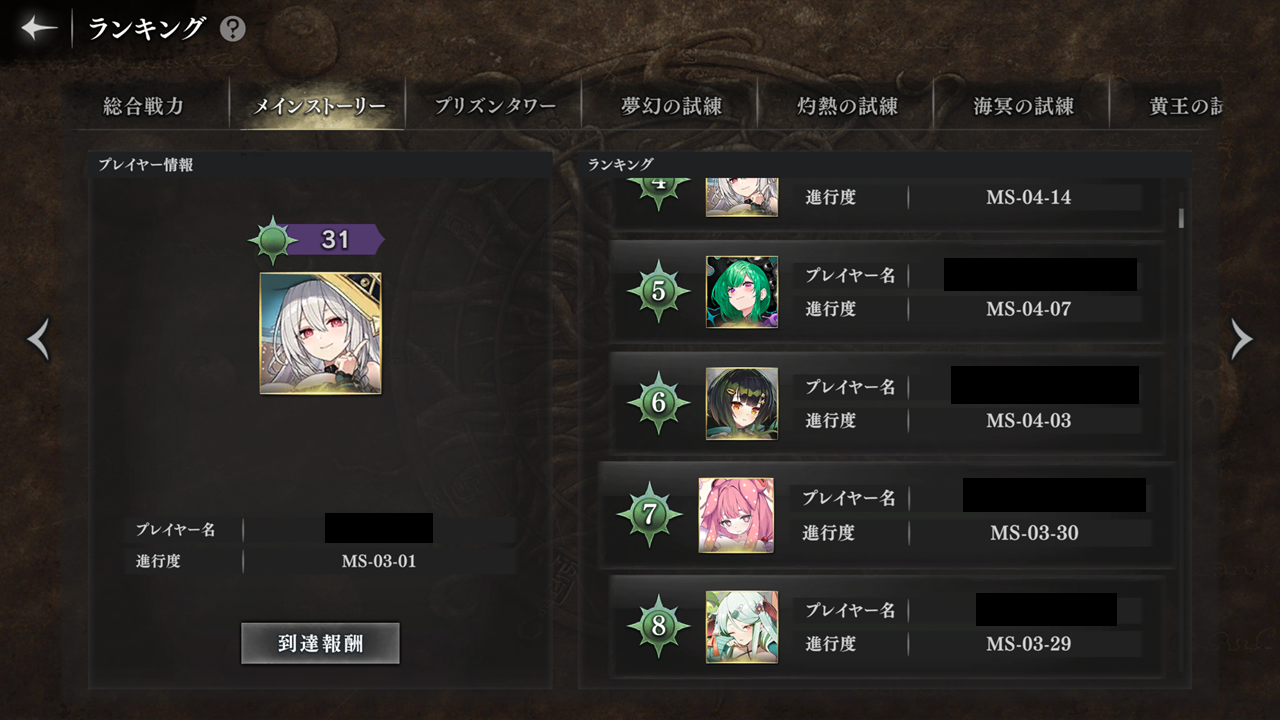This screenshot has height=720, width=1280.
Task: Select the rank 6 star badge
Action: (x=658, y=403)
